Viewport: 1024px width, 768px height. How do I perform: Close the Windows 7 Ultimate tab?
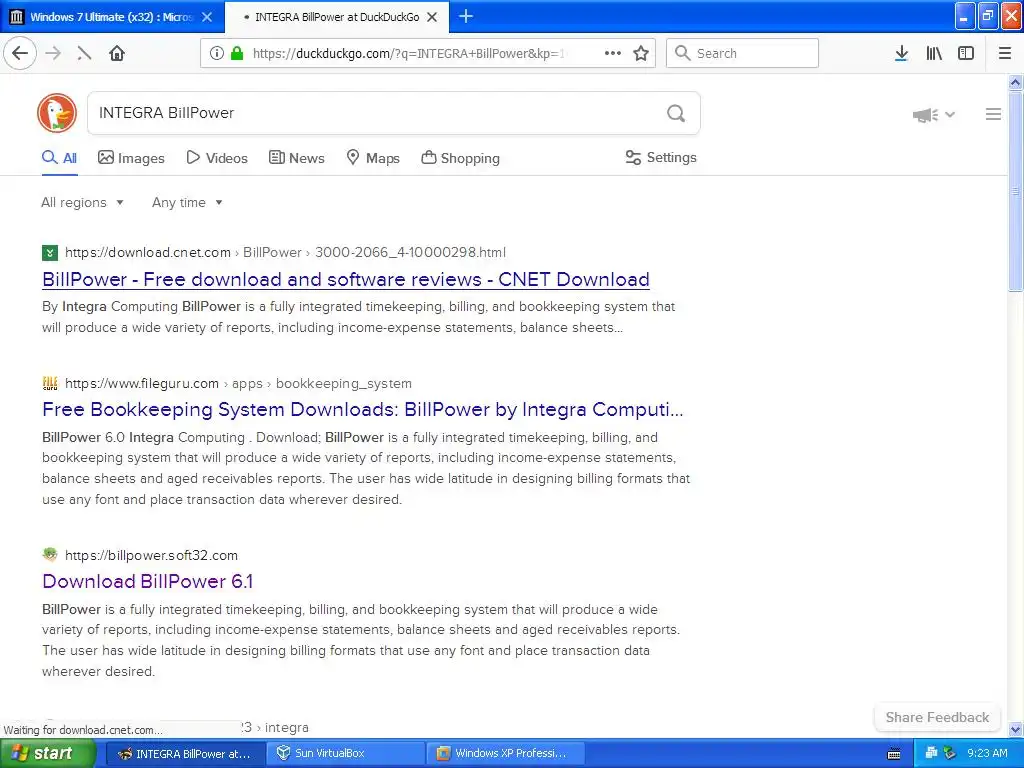pyautogui.click(x=207, y=17)
